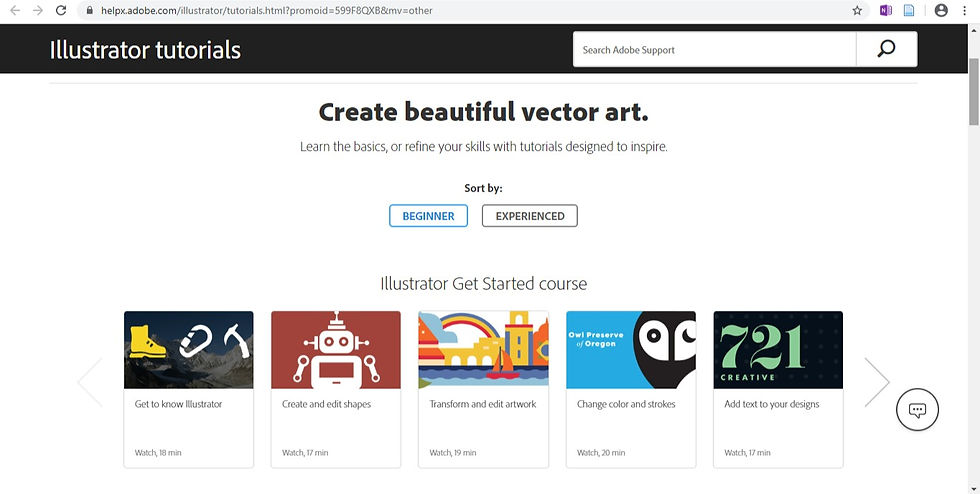
Task: Open the colorful cityscape thumbnail
Action: [483, 350]
